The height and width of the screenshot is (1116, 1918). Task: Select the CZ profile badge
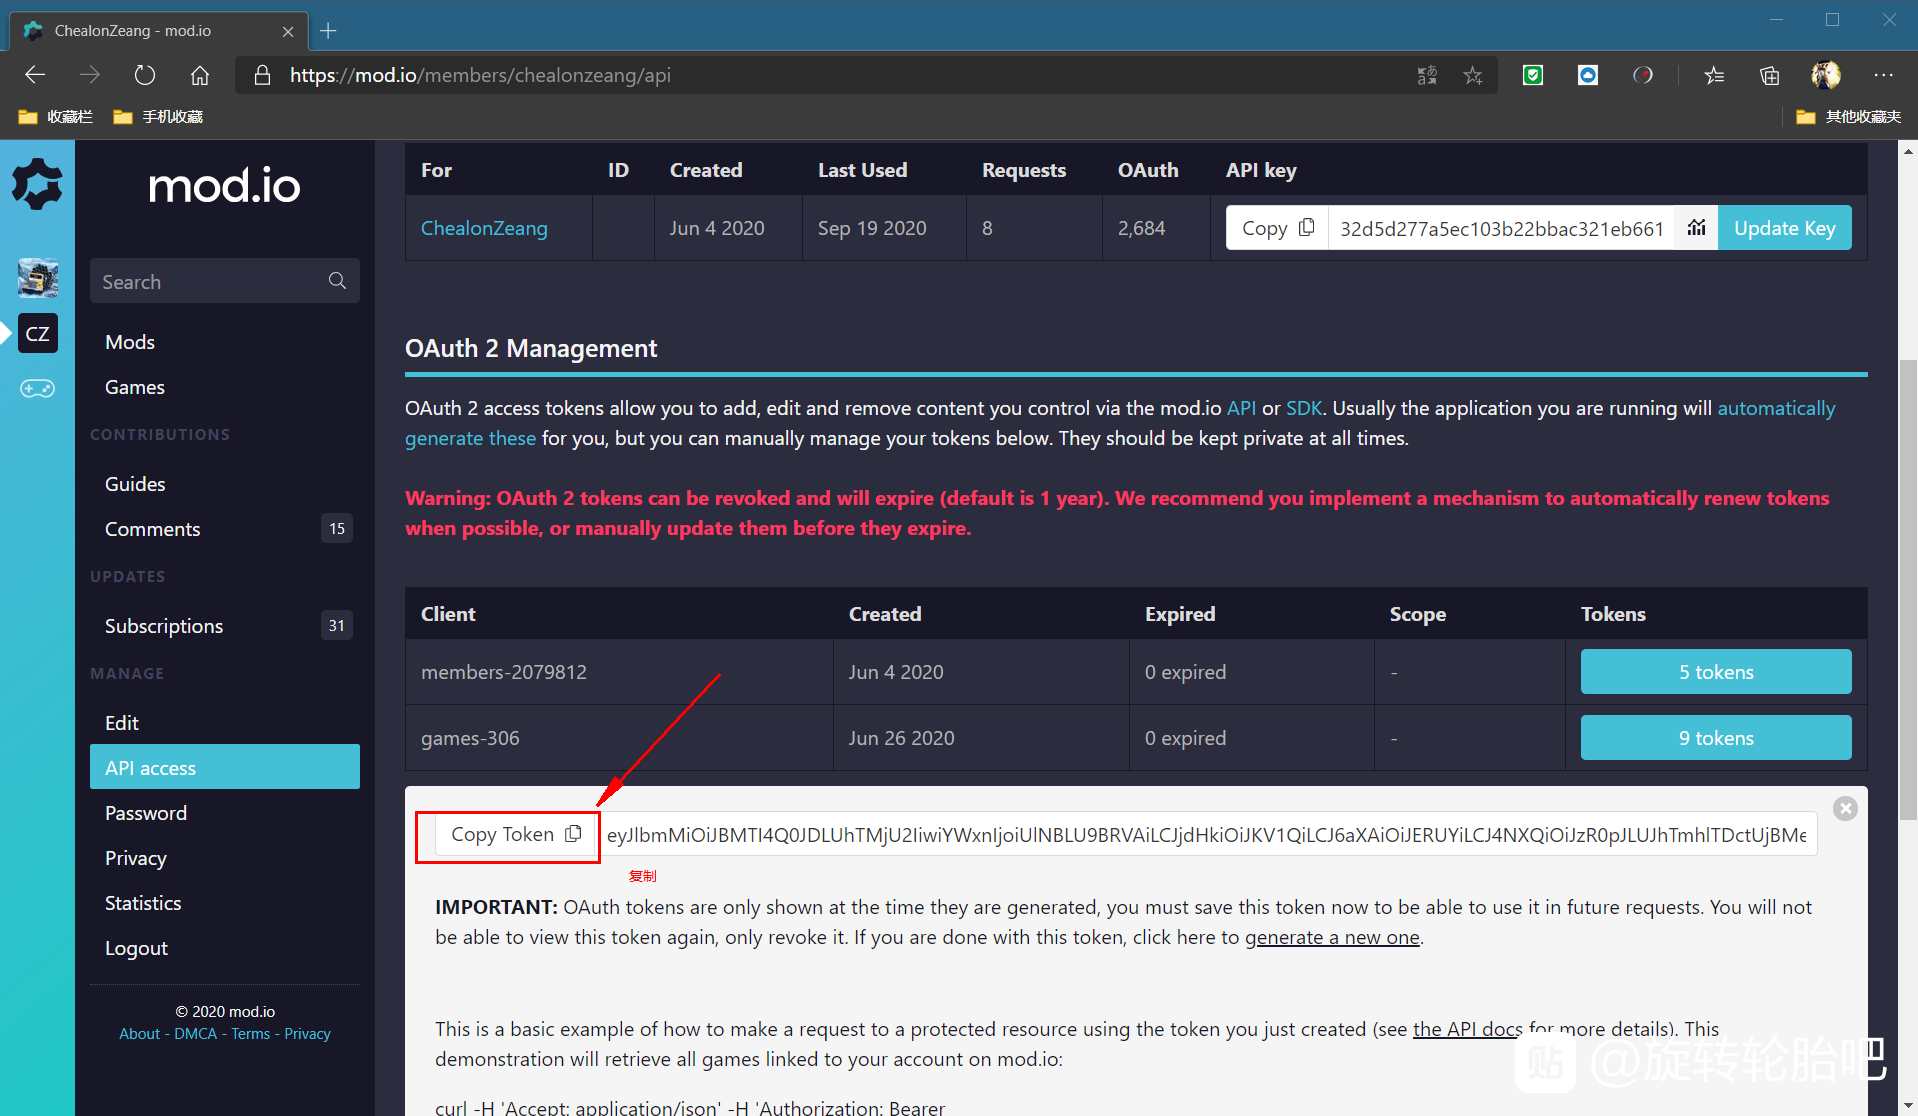[x=38, y=333]
